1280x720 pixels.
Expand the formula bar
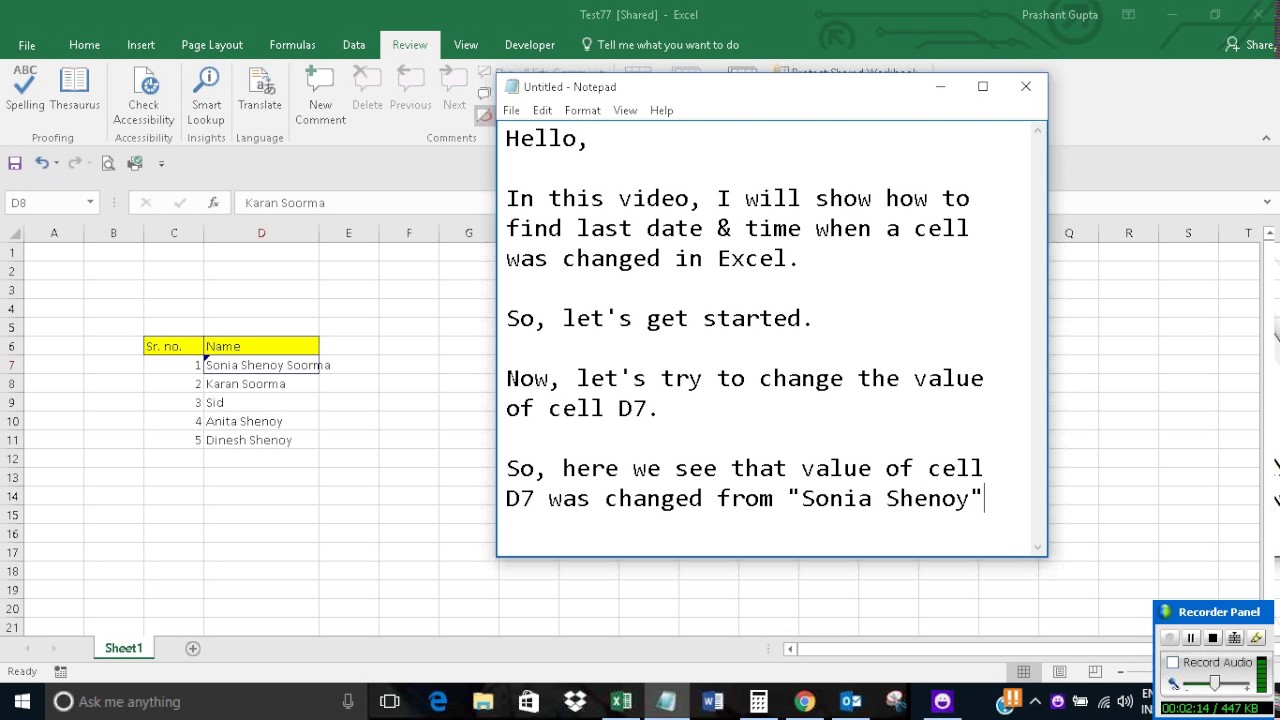[x=1268, y=202]
